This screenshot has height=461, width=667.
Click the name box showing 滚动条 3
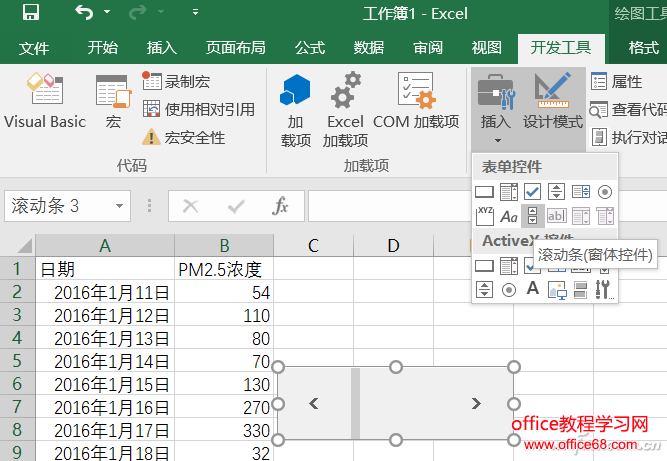[68, 206]
